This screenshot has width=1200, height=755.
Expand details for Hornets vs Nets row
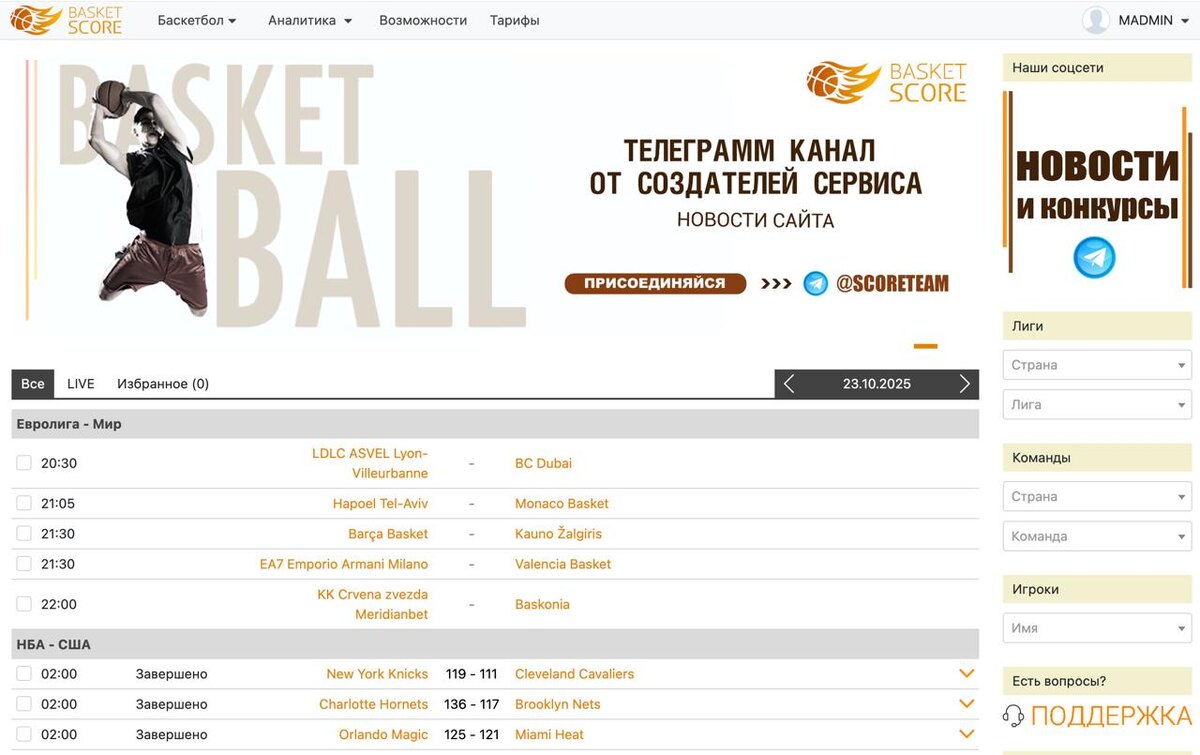point(966,704)
